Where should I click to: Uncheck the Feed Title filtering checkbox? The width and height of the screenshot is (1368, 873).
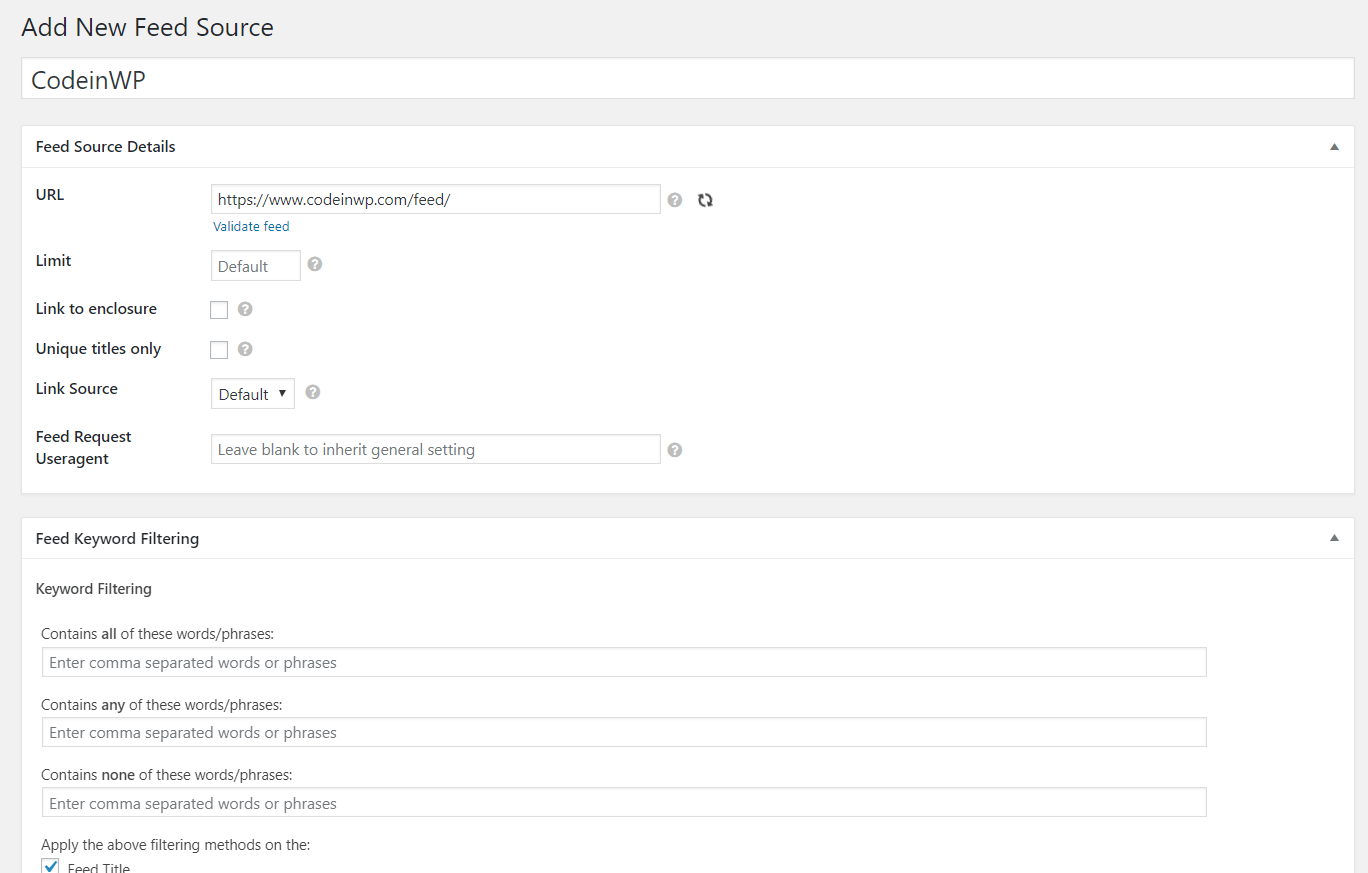click(51, 866)
